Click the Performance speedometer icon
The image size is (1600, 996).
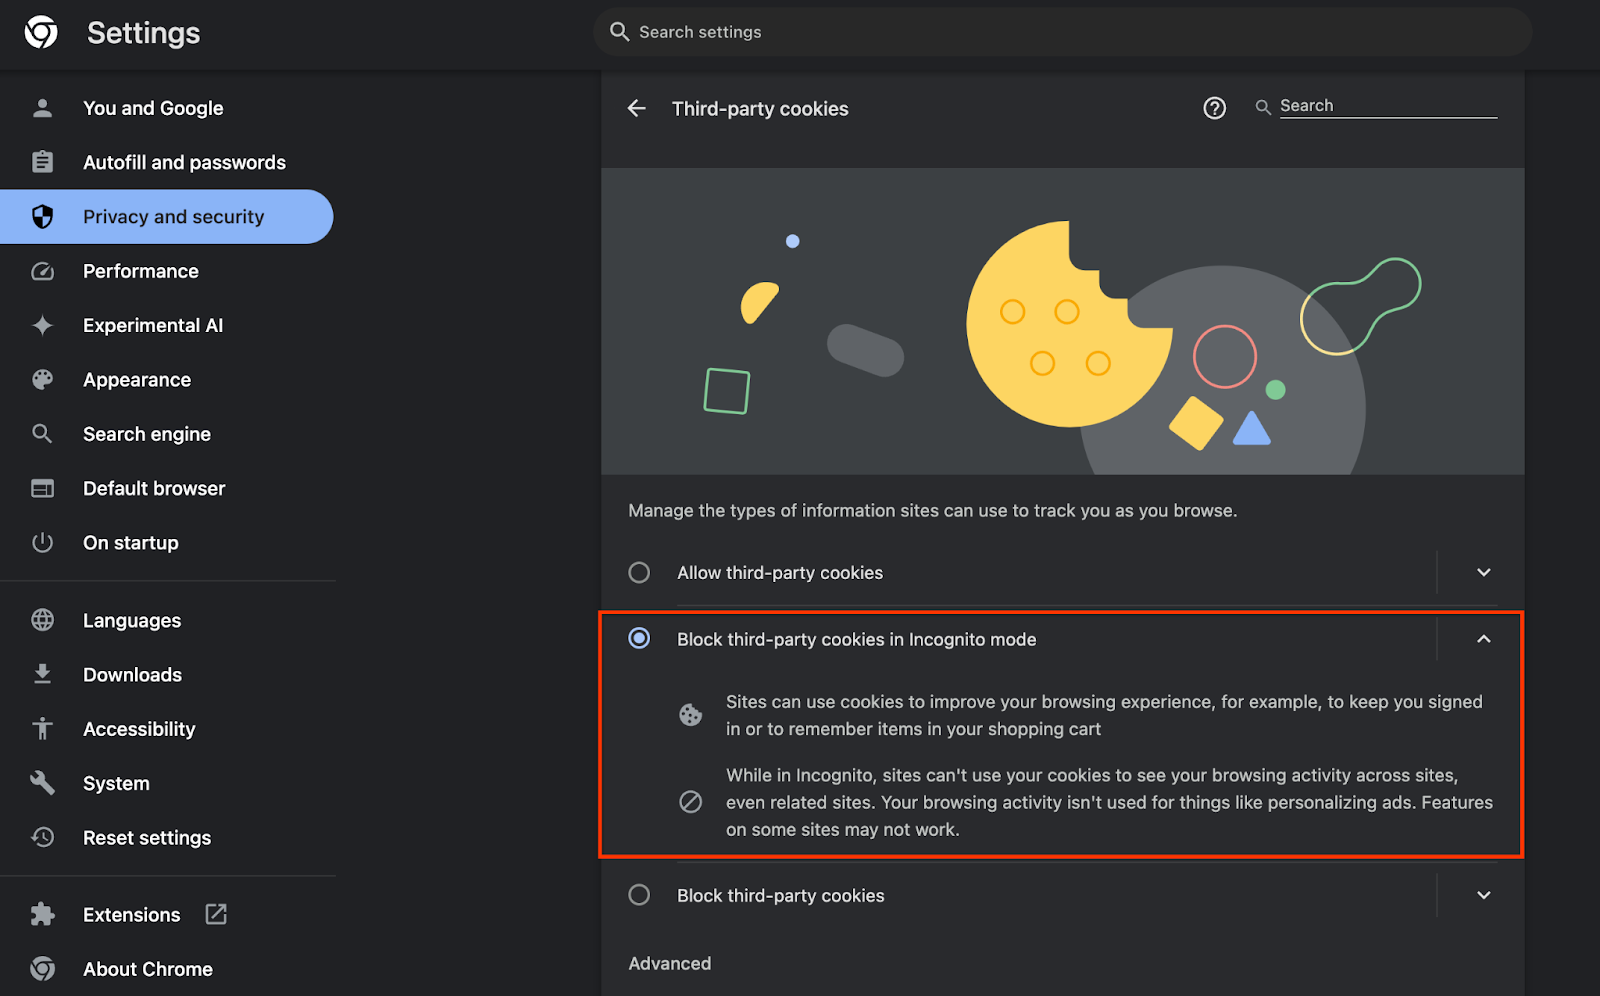point(42,271)
